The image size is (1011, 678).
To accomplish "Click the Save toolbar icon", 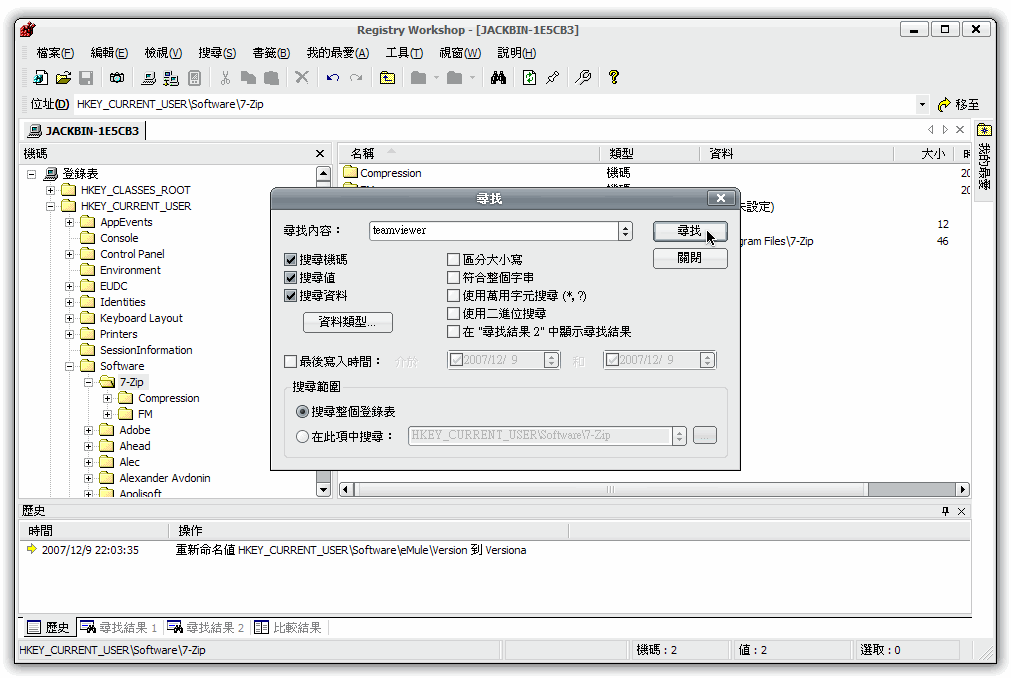I will [84, 77].
